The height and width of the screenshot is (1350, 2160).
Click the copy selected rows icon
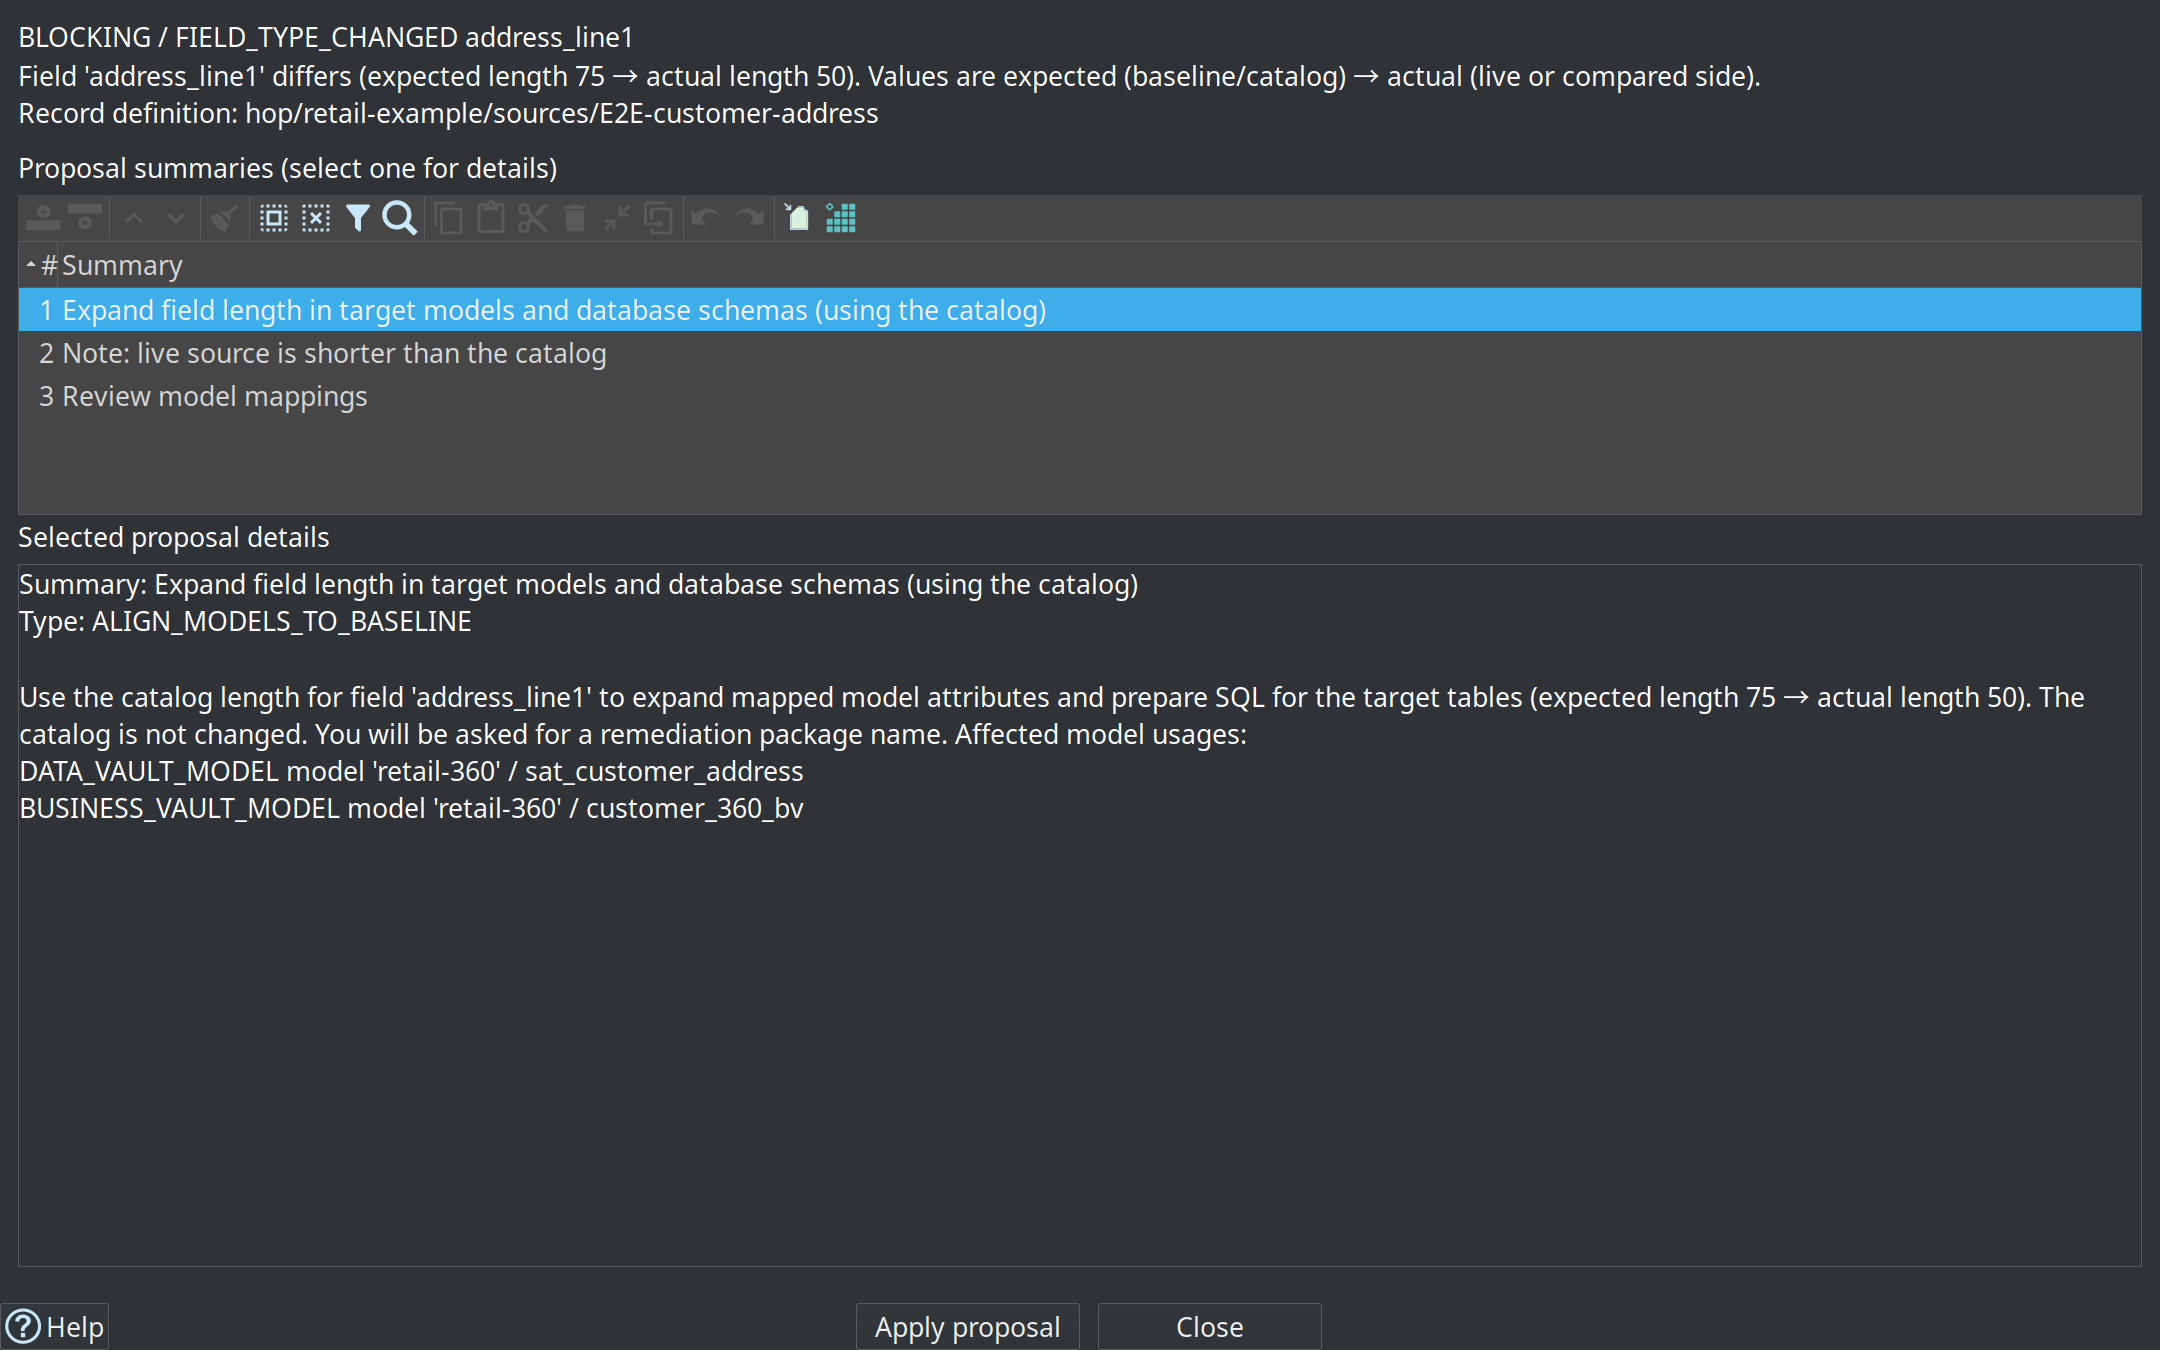click(x=449, y=218)
